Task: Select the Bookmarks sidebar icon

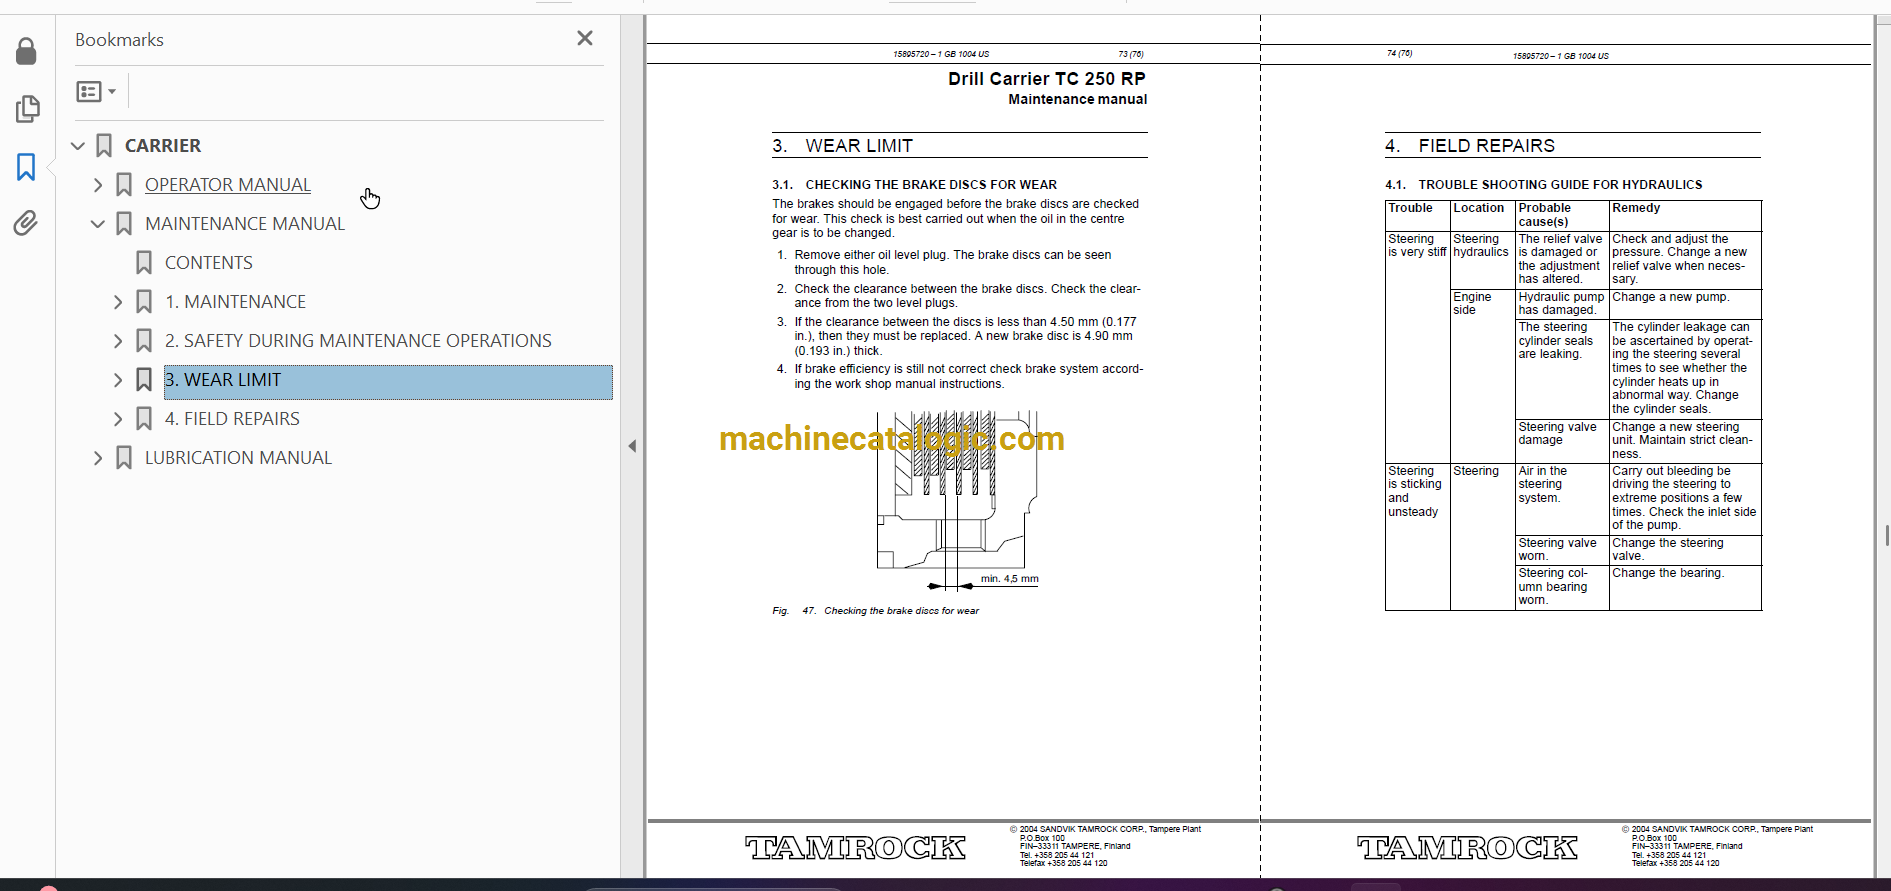Action: [x=26, y=167]
